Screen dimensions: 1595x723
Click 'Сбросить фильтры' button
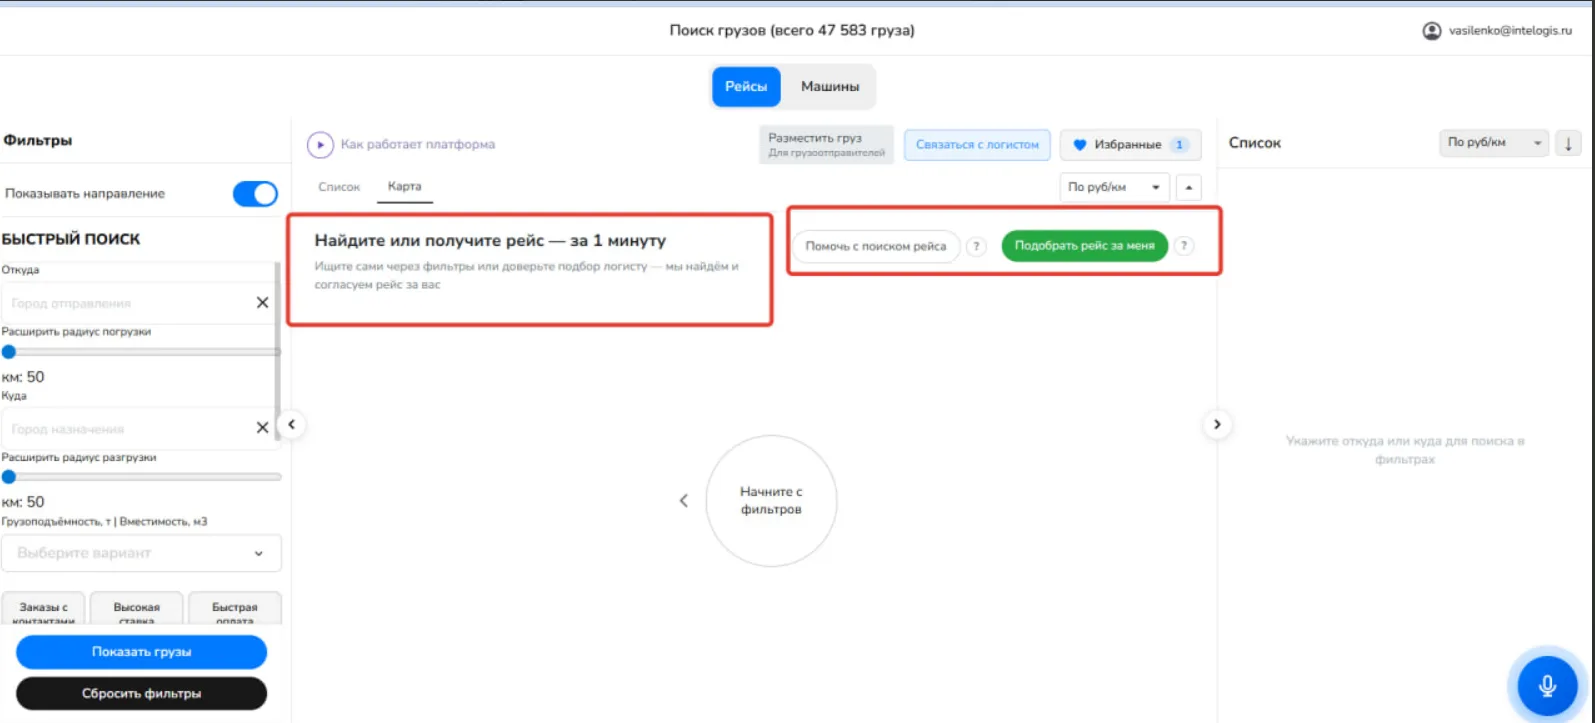141,693
